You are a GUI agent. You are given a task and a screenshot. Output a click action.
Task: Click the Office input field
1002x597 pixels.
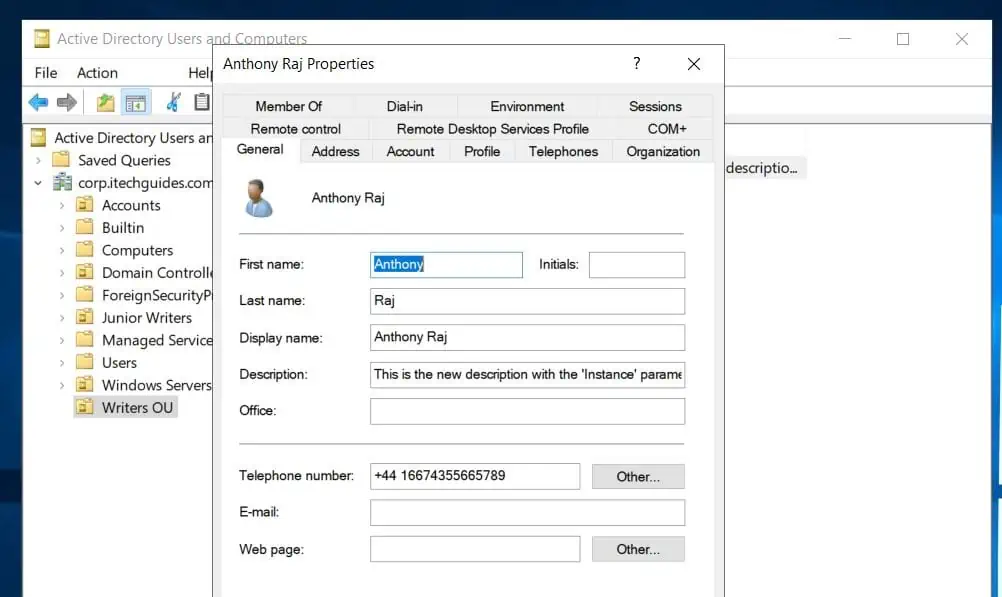click(527, 411)
